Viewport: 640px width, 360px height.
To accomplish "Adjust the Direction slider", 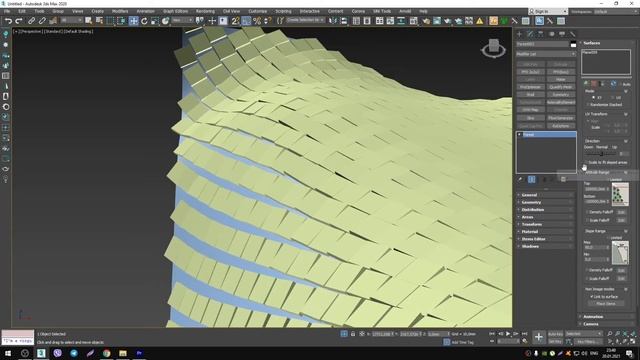I will click(601, 154).
